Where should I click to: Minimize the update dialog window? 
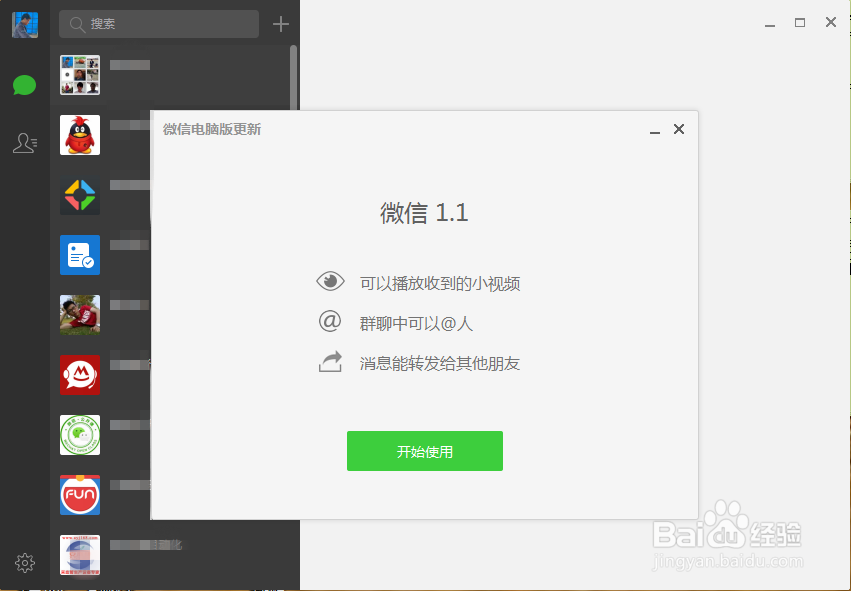(655, 129)
